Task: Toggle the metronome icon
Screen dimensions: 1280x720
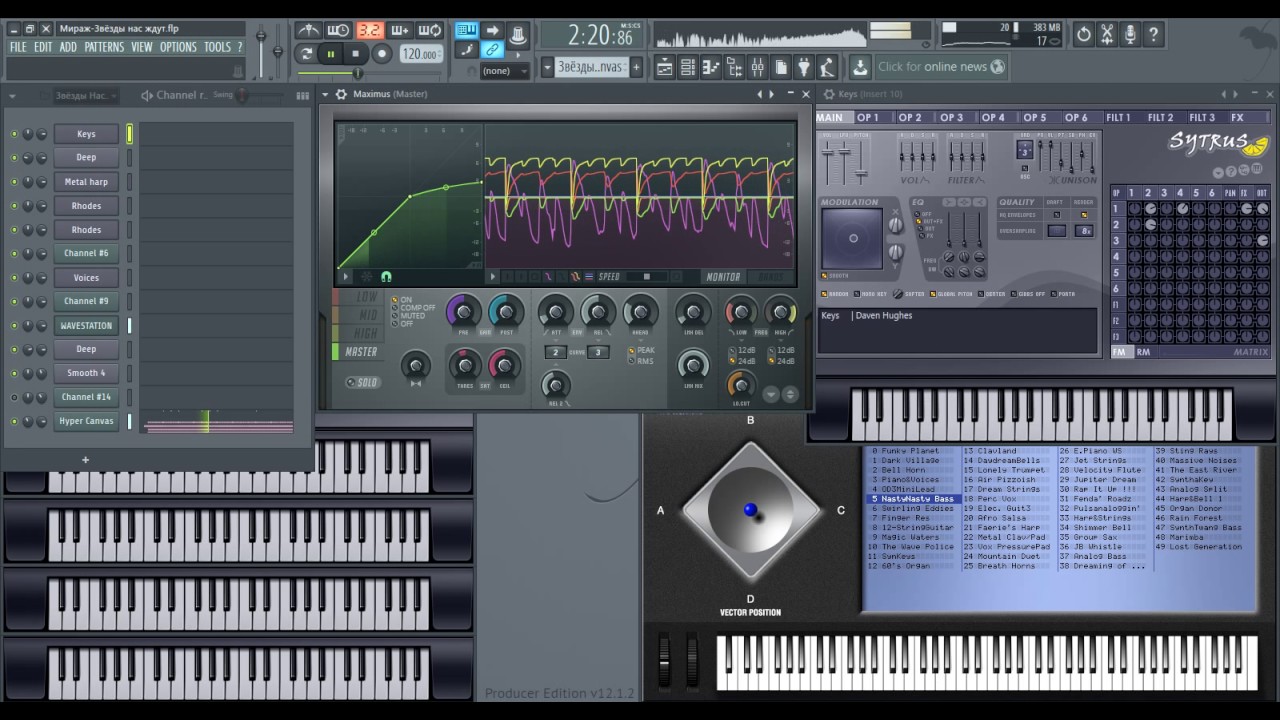Action: tap(310, 31)
